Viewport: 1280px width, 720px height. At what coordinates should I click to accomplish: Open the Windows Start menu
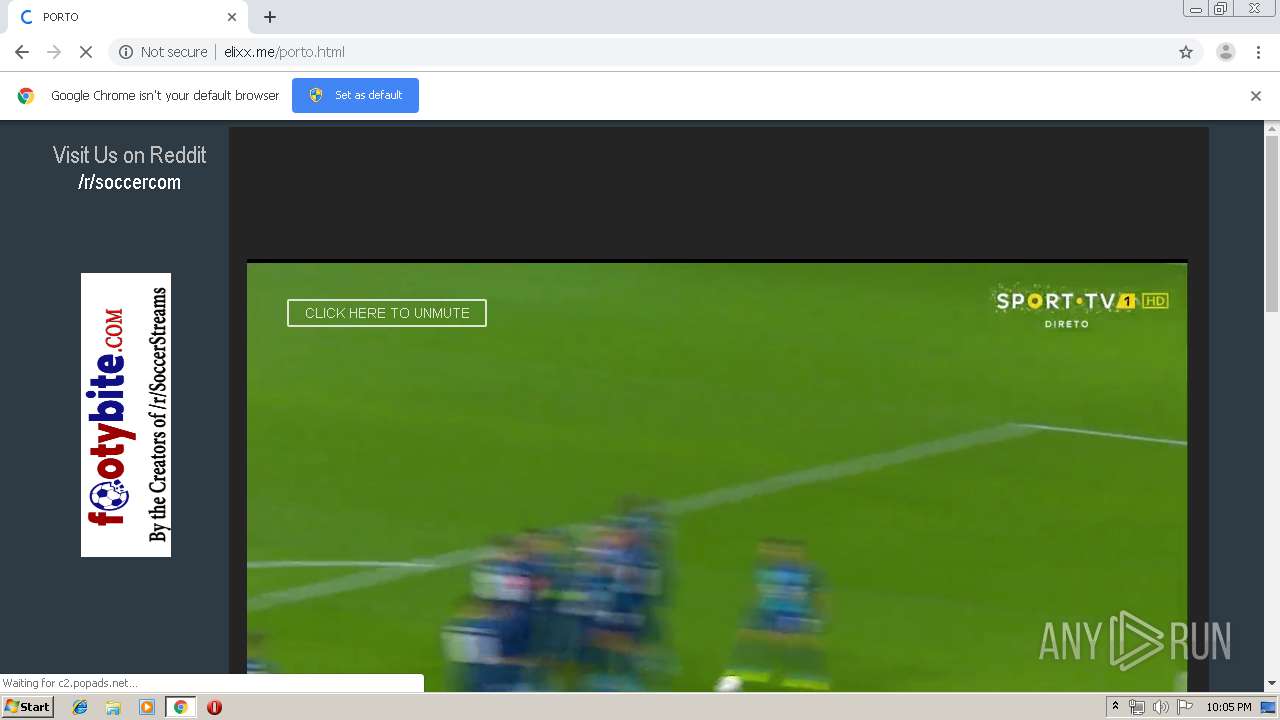(x=28, y=707)
